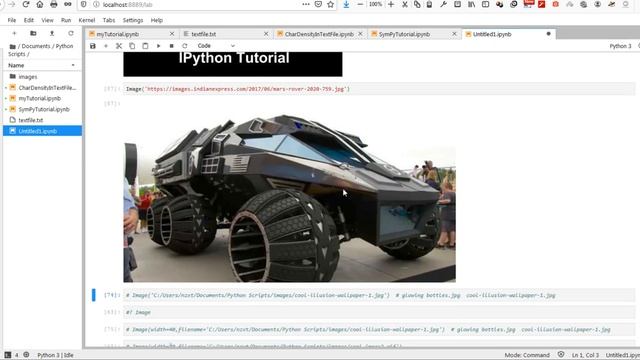Open the developer wrench icon in browser toolbar
640x360 pixels.
443,4
